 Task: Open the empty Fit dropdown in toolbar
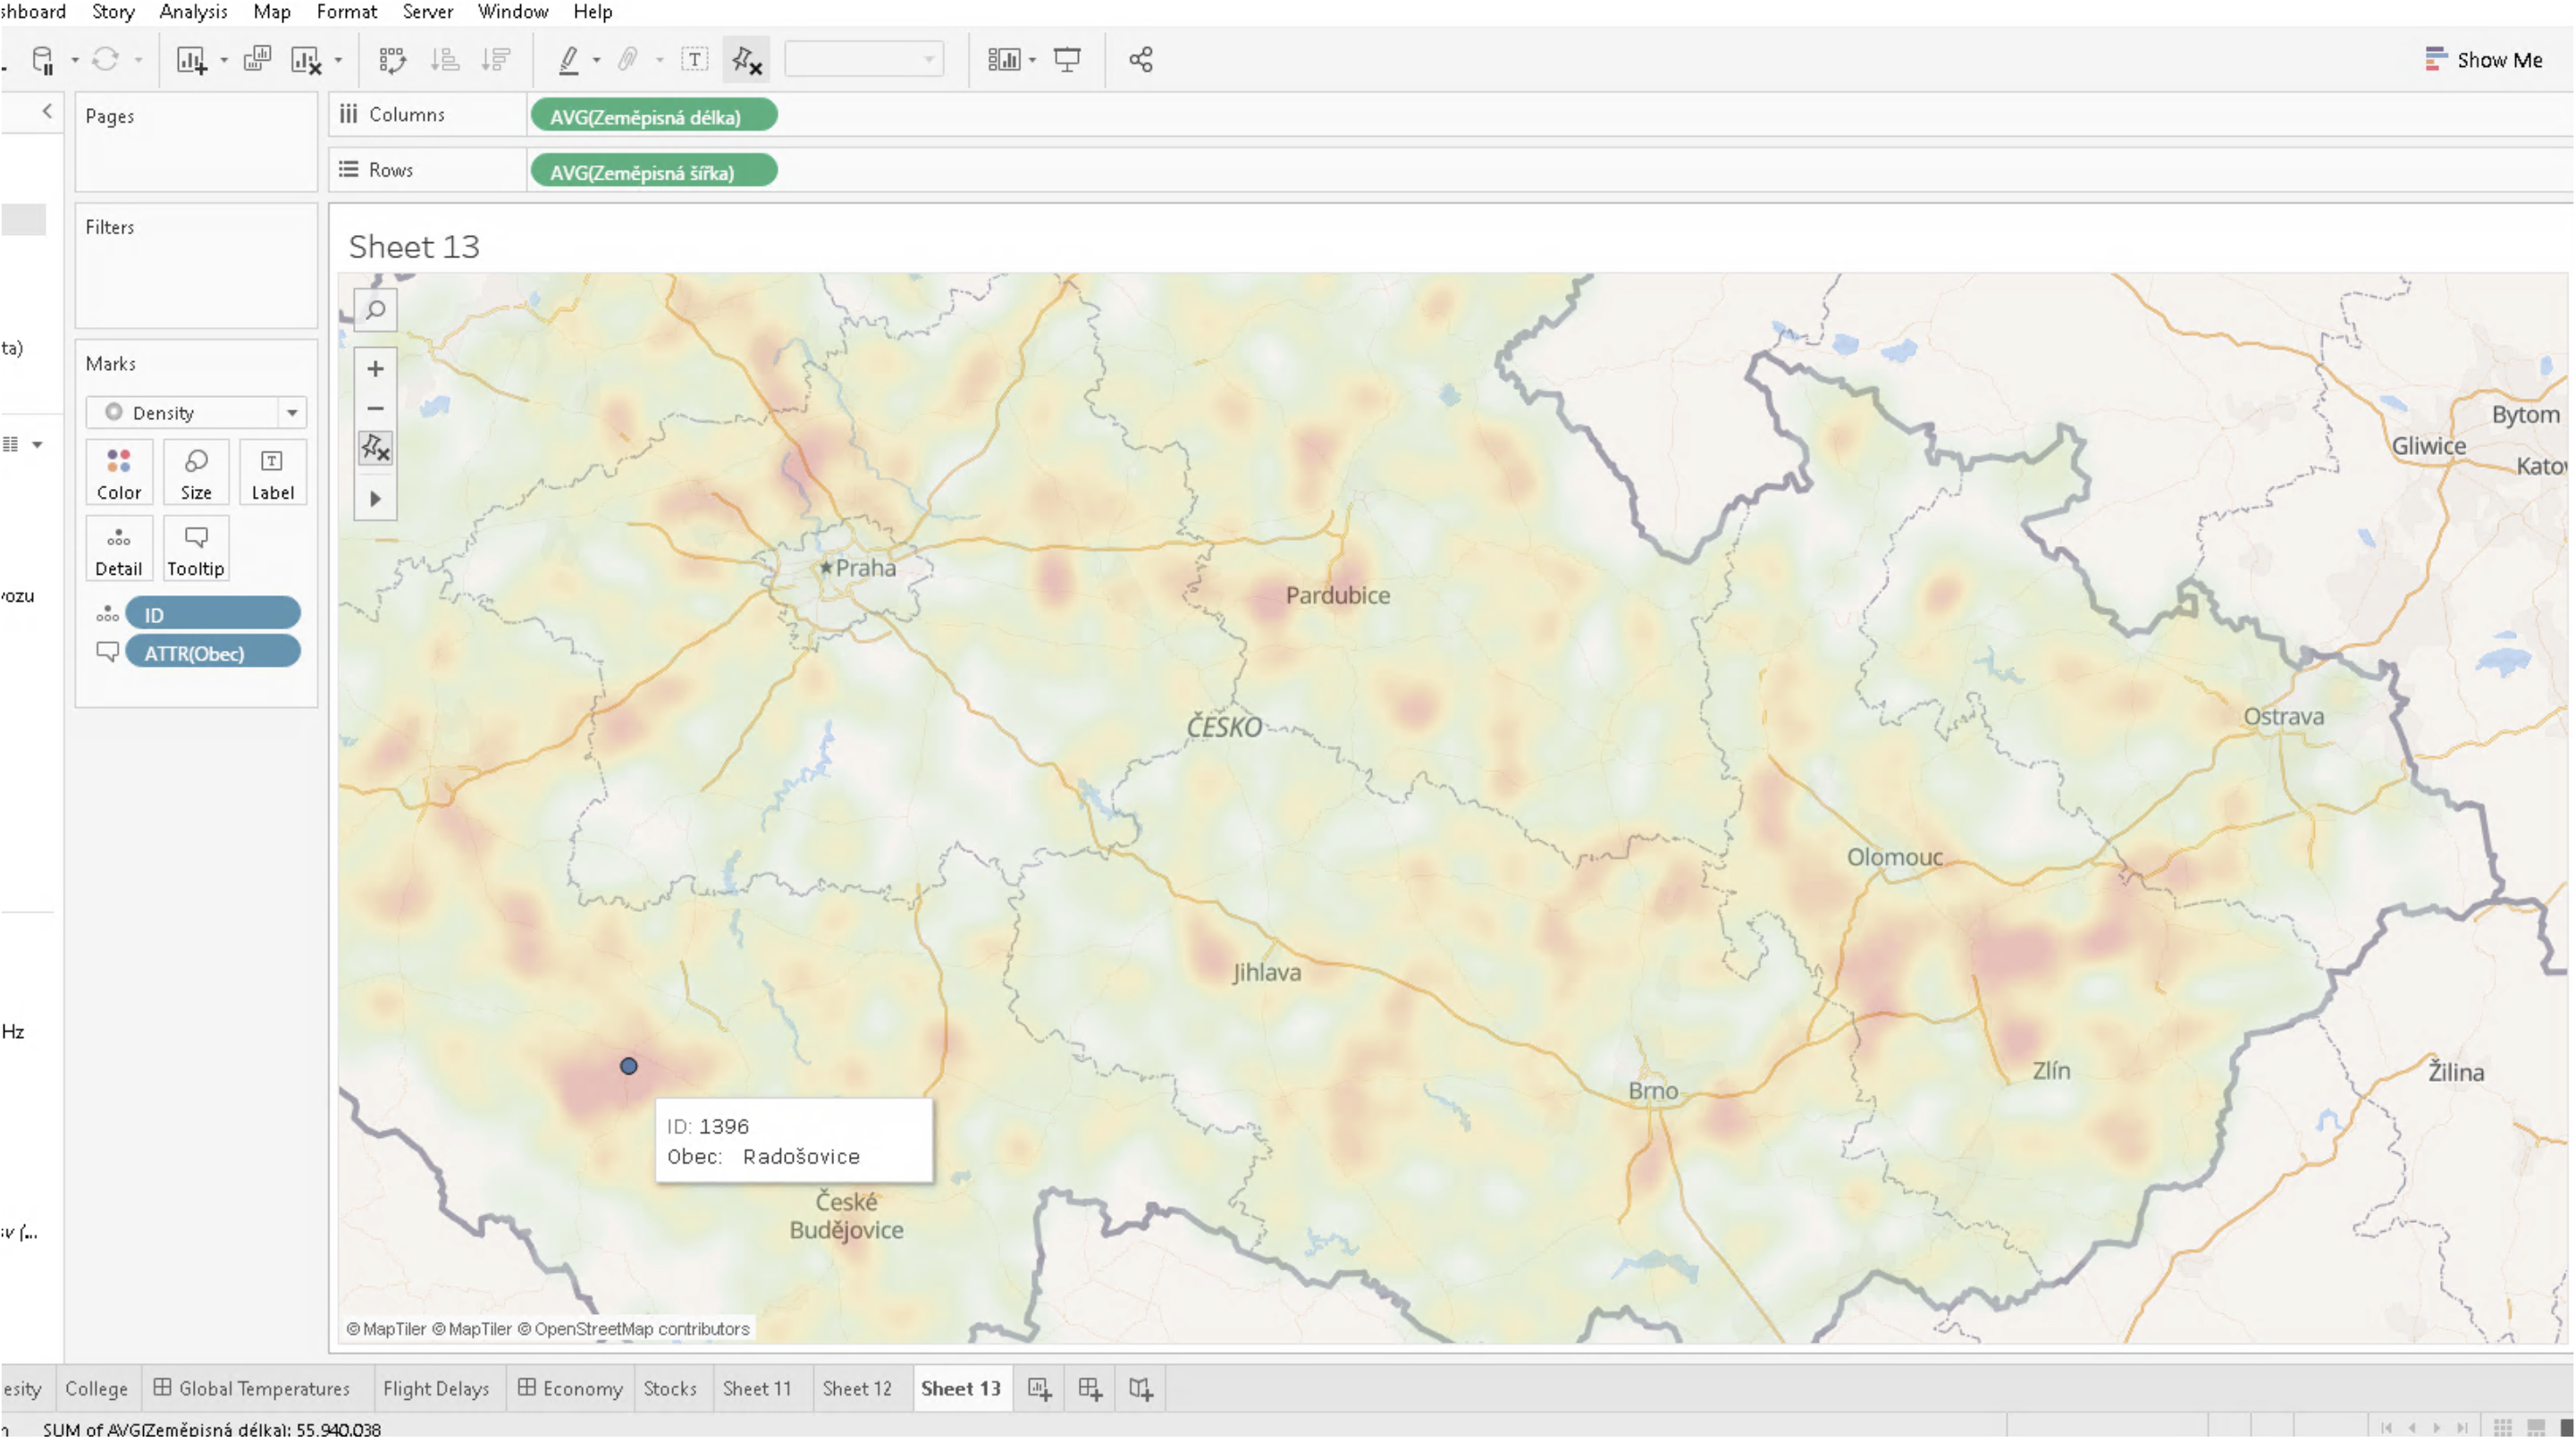tap(863, 60)
